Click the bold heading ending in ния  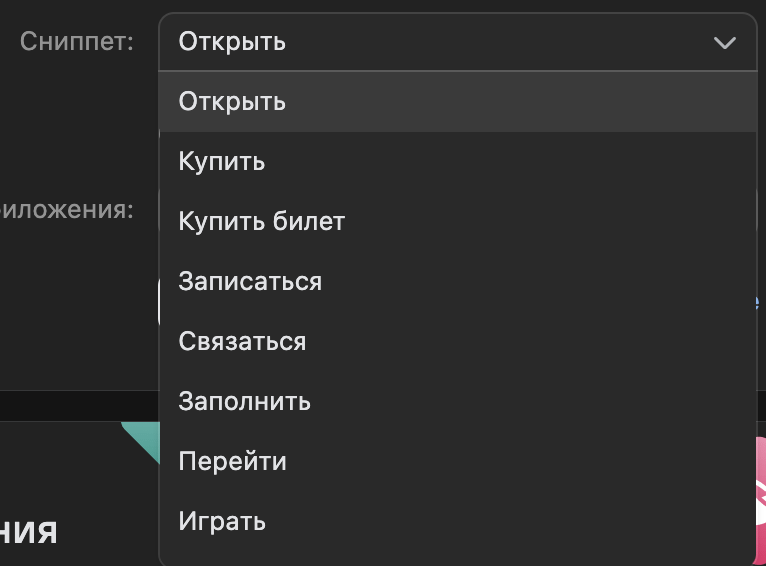click(28, 530)
